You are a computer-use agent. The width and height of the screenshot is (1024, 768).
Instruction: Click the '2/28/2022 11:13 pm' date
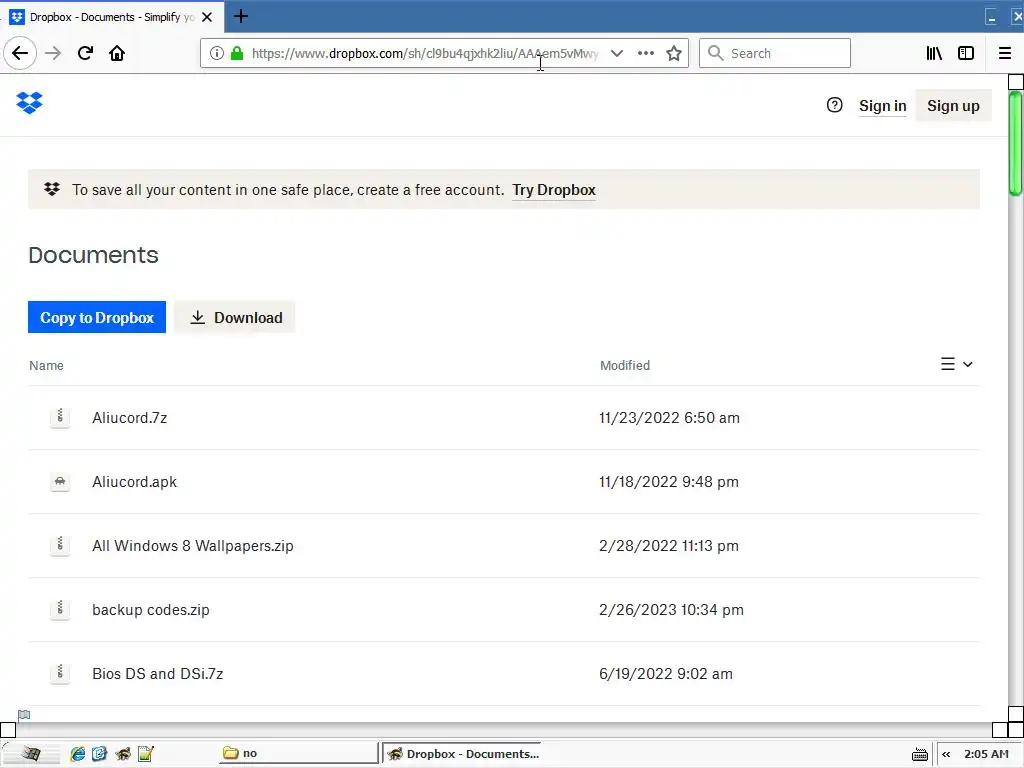(669, 546)
